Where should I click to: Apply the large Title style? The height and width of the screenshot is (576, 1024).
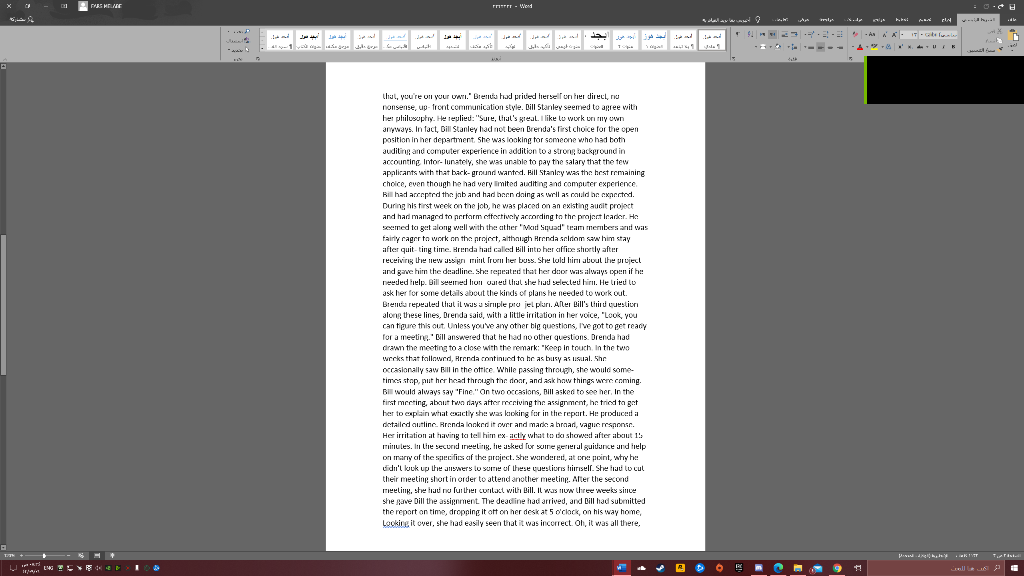coord(598,40)
